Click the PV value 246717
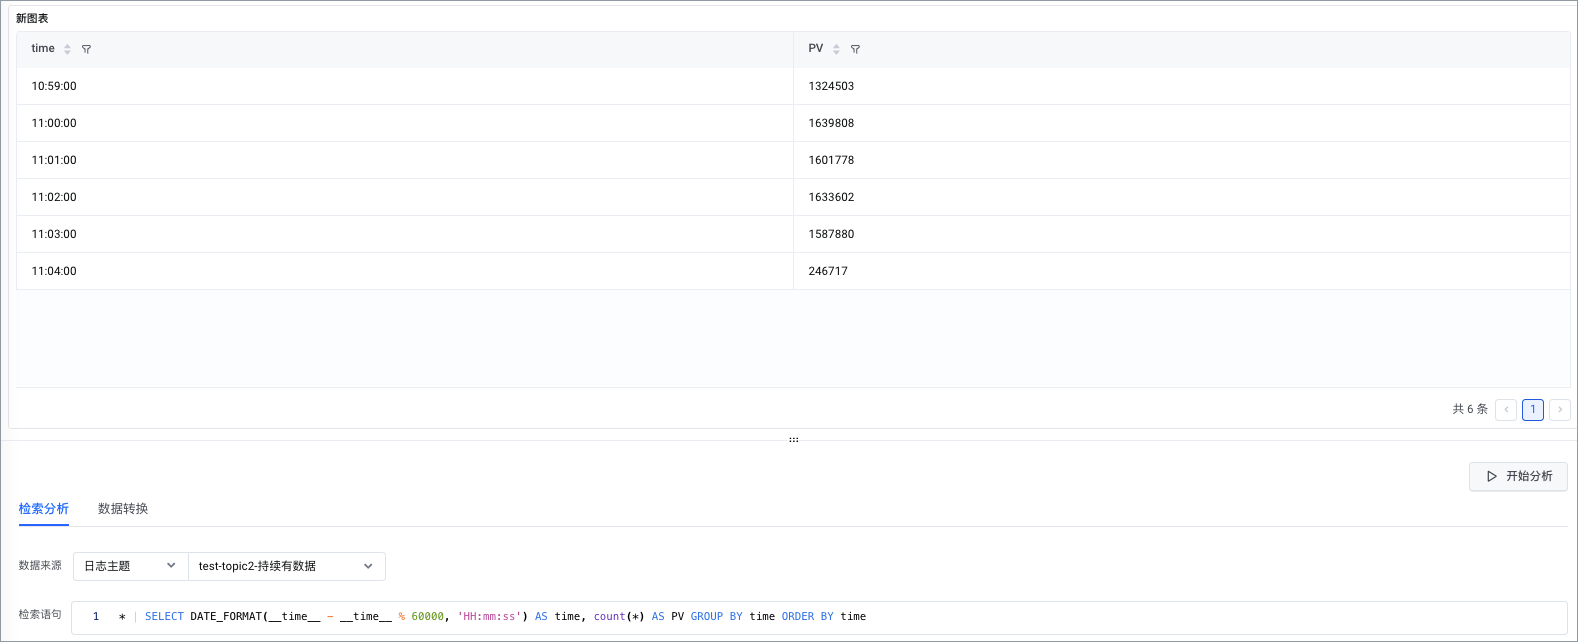The width and height of the screenshot is (1578, 642). [828, 271]
